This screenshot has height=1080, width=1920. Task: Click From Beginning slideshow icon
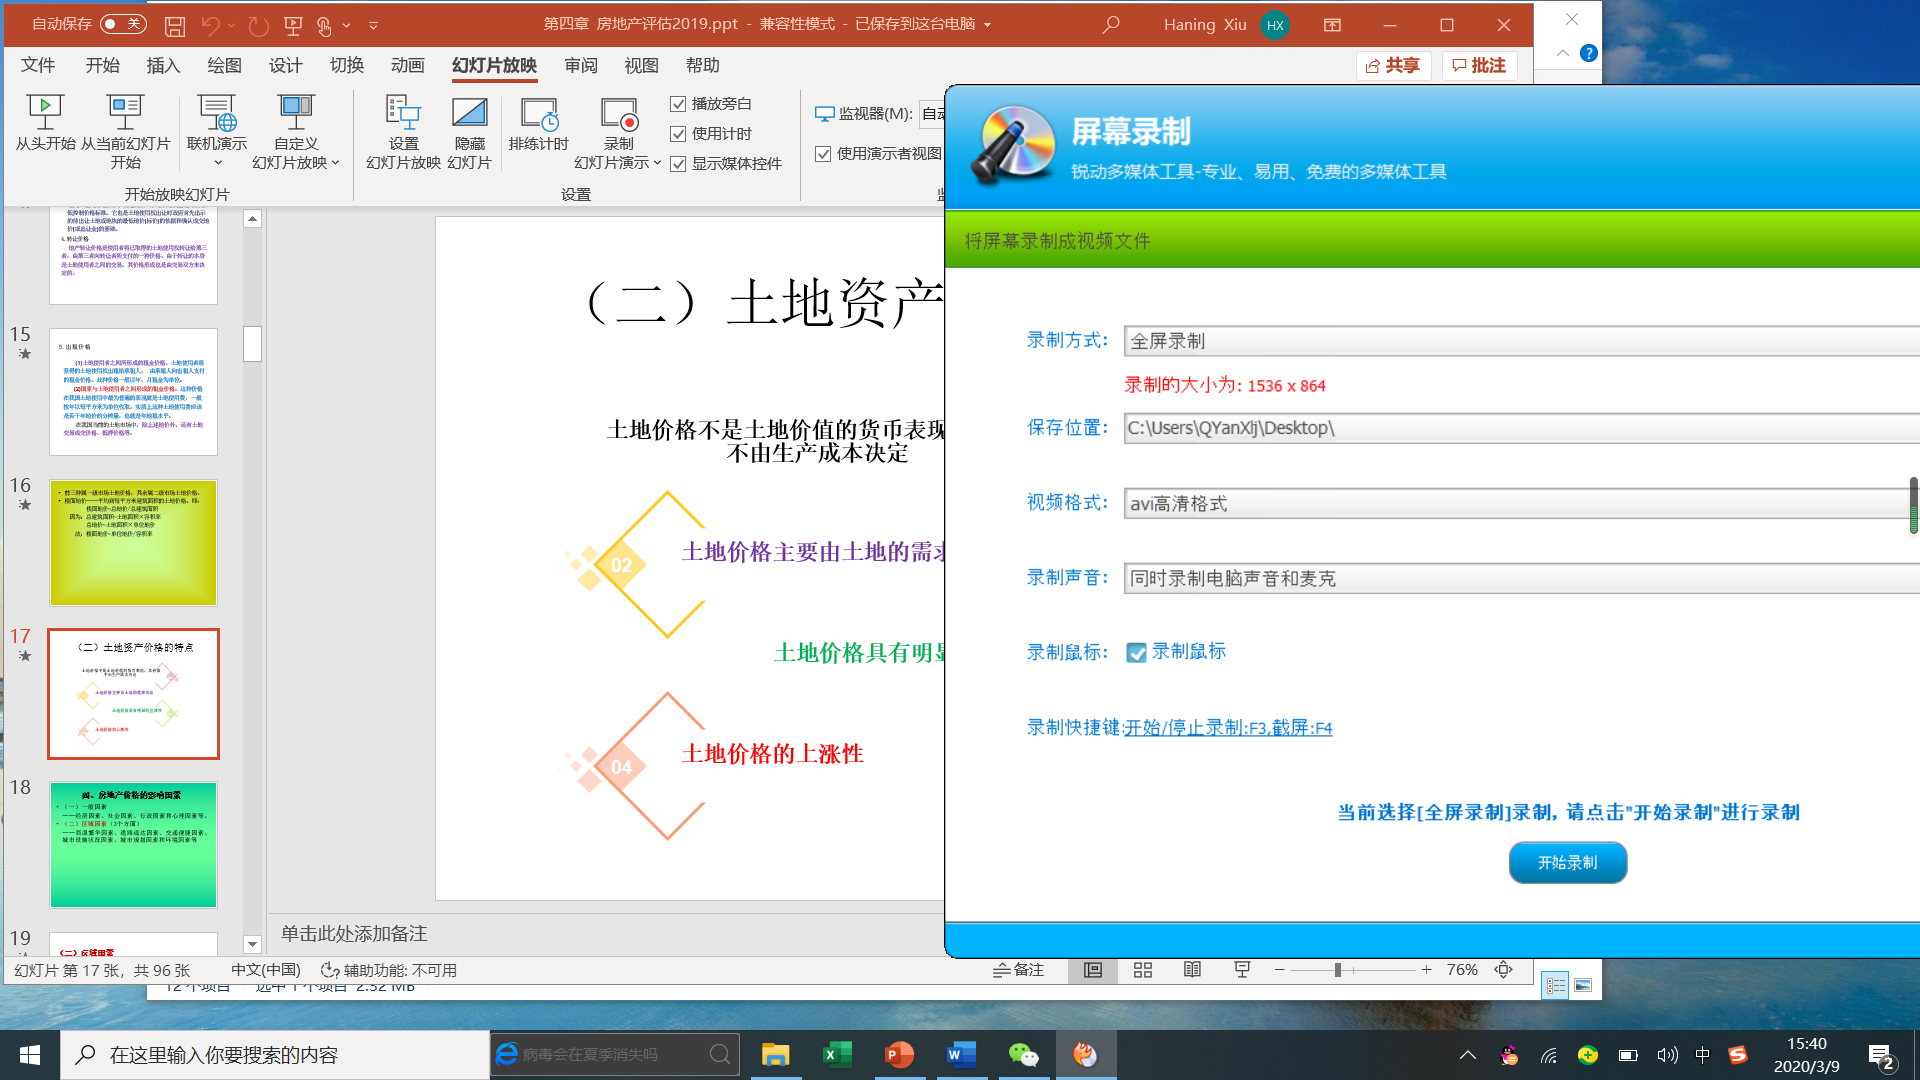[45, 112]
